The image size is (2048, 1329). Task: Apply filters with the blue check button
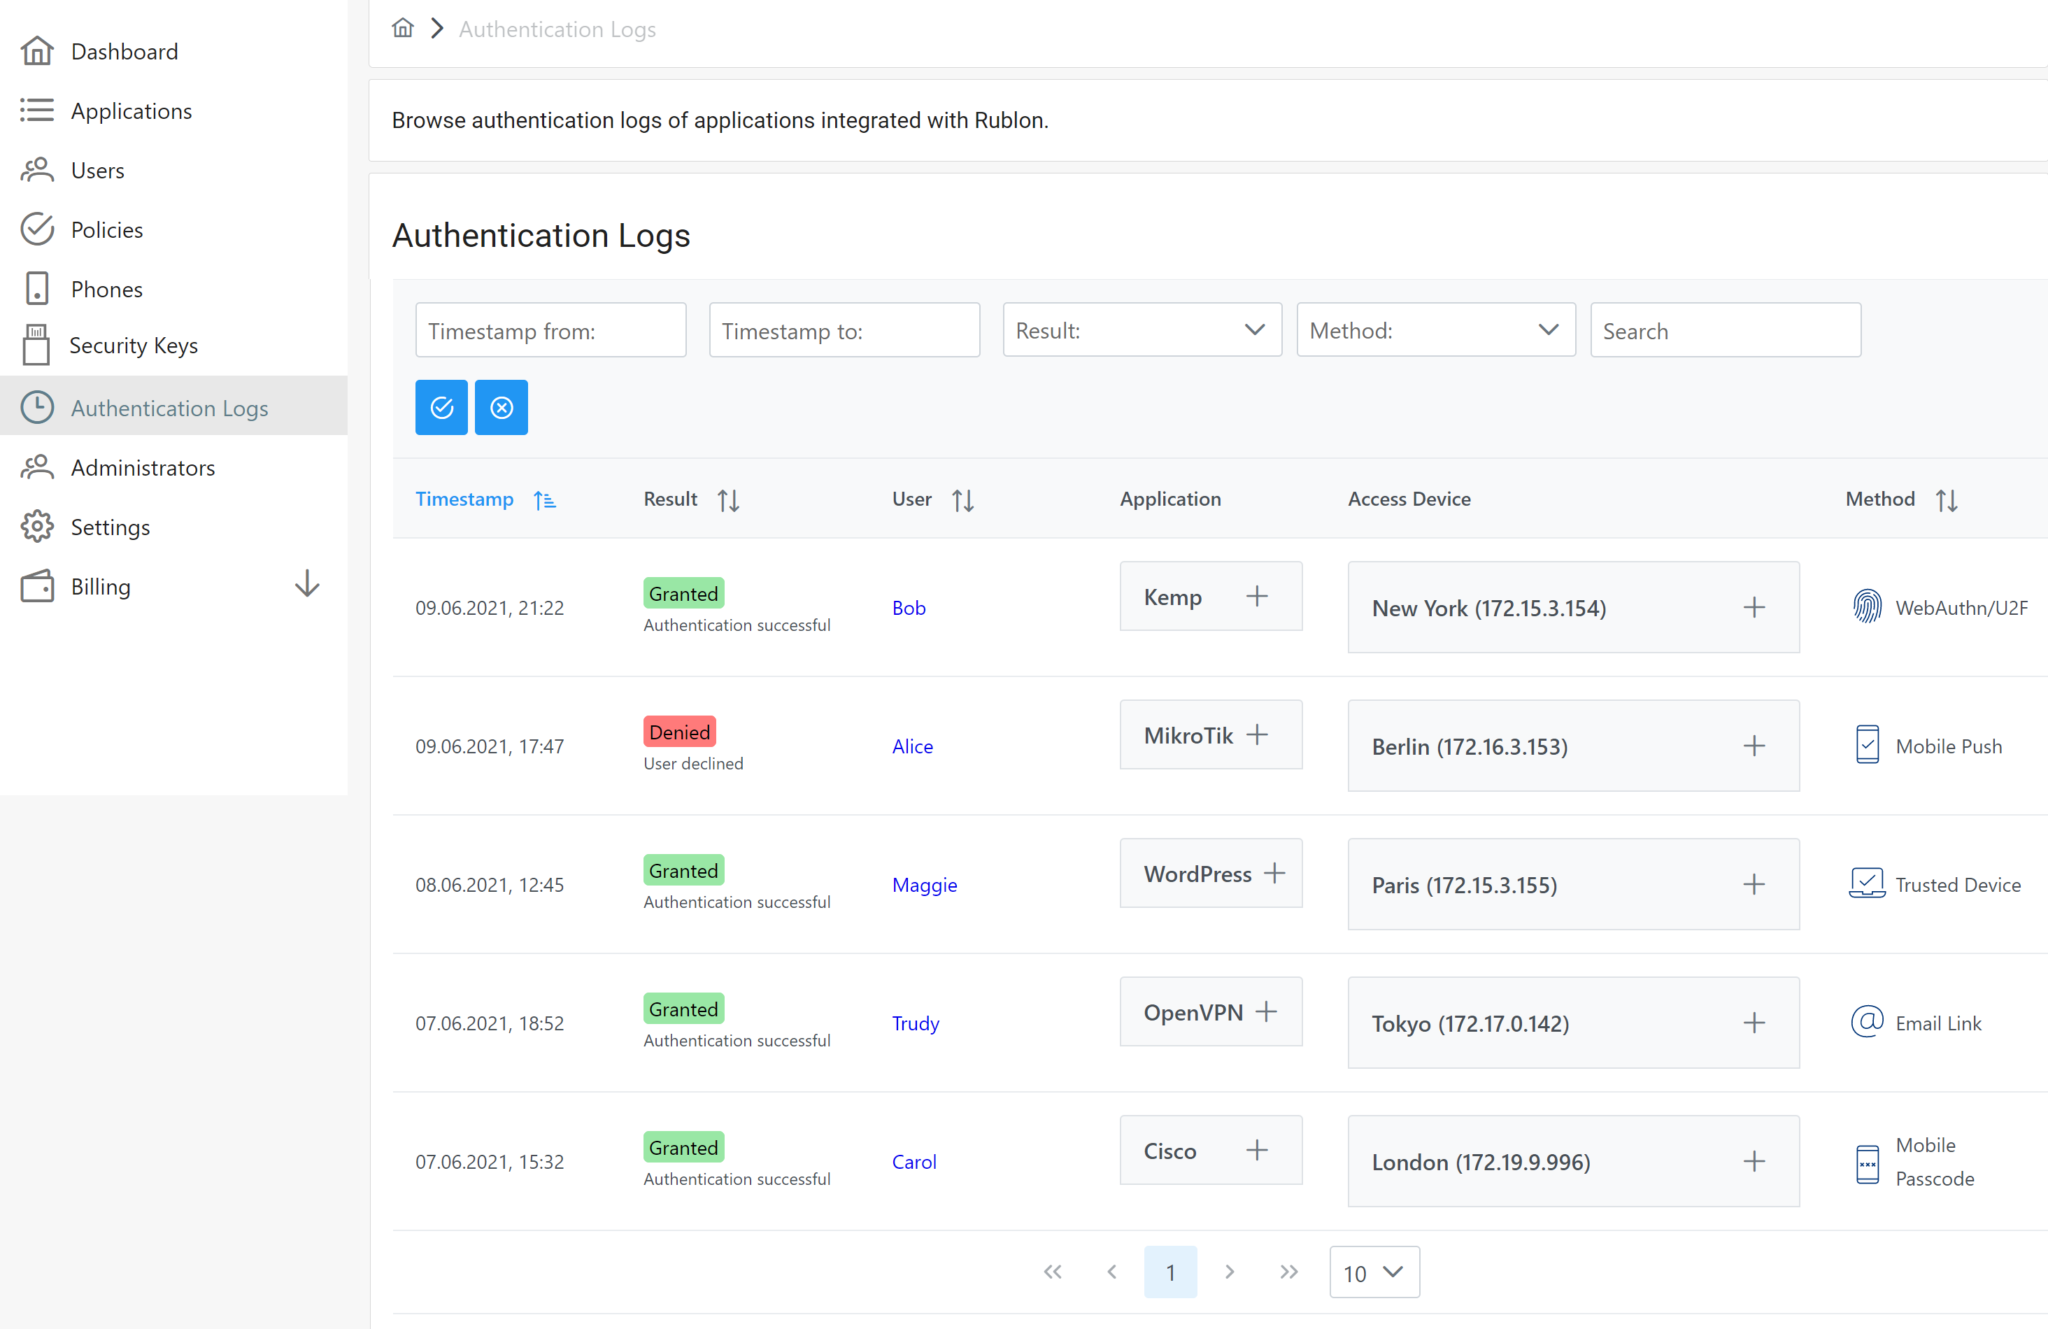click(x=442, y=407)
